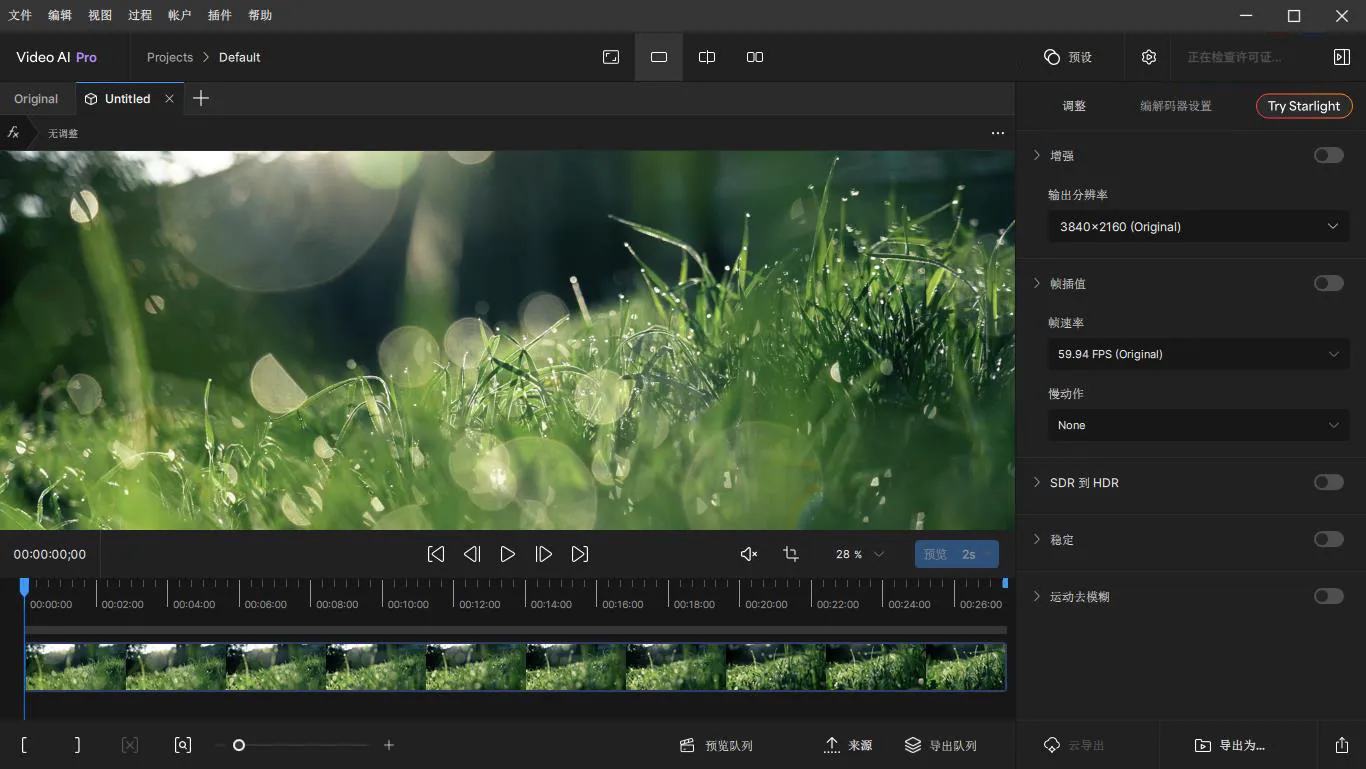Viewport: 1366px width, 769px height.
Task: Click the play button in playback controls
Action: click(x=508, y=554)
